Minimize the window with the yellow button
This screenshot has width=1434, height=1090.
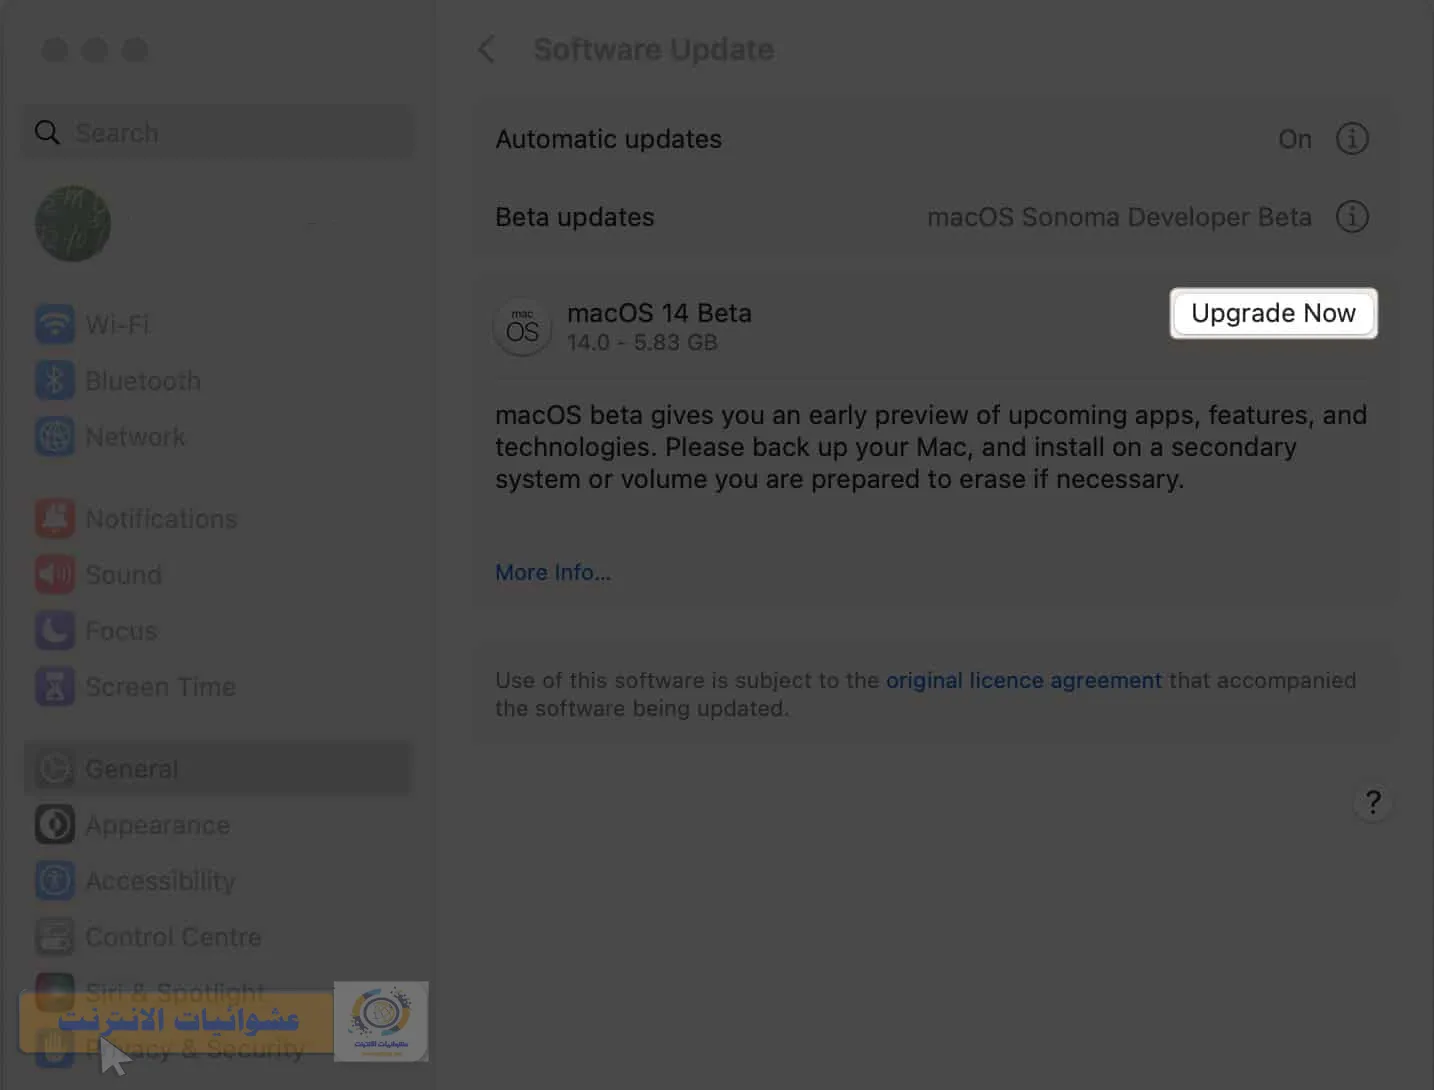click(95, 50)
